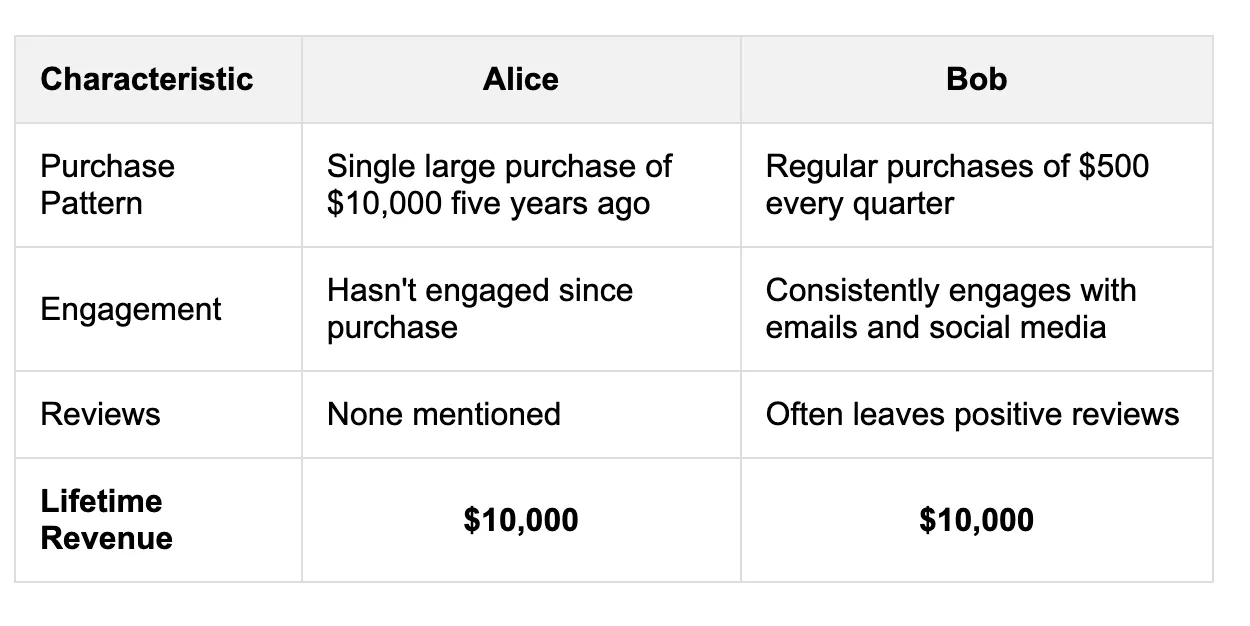This screenshot has height=626, width=1250.
Task: Click "Consistently engages with emails" cell
Action: 976,309
